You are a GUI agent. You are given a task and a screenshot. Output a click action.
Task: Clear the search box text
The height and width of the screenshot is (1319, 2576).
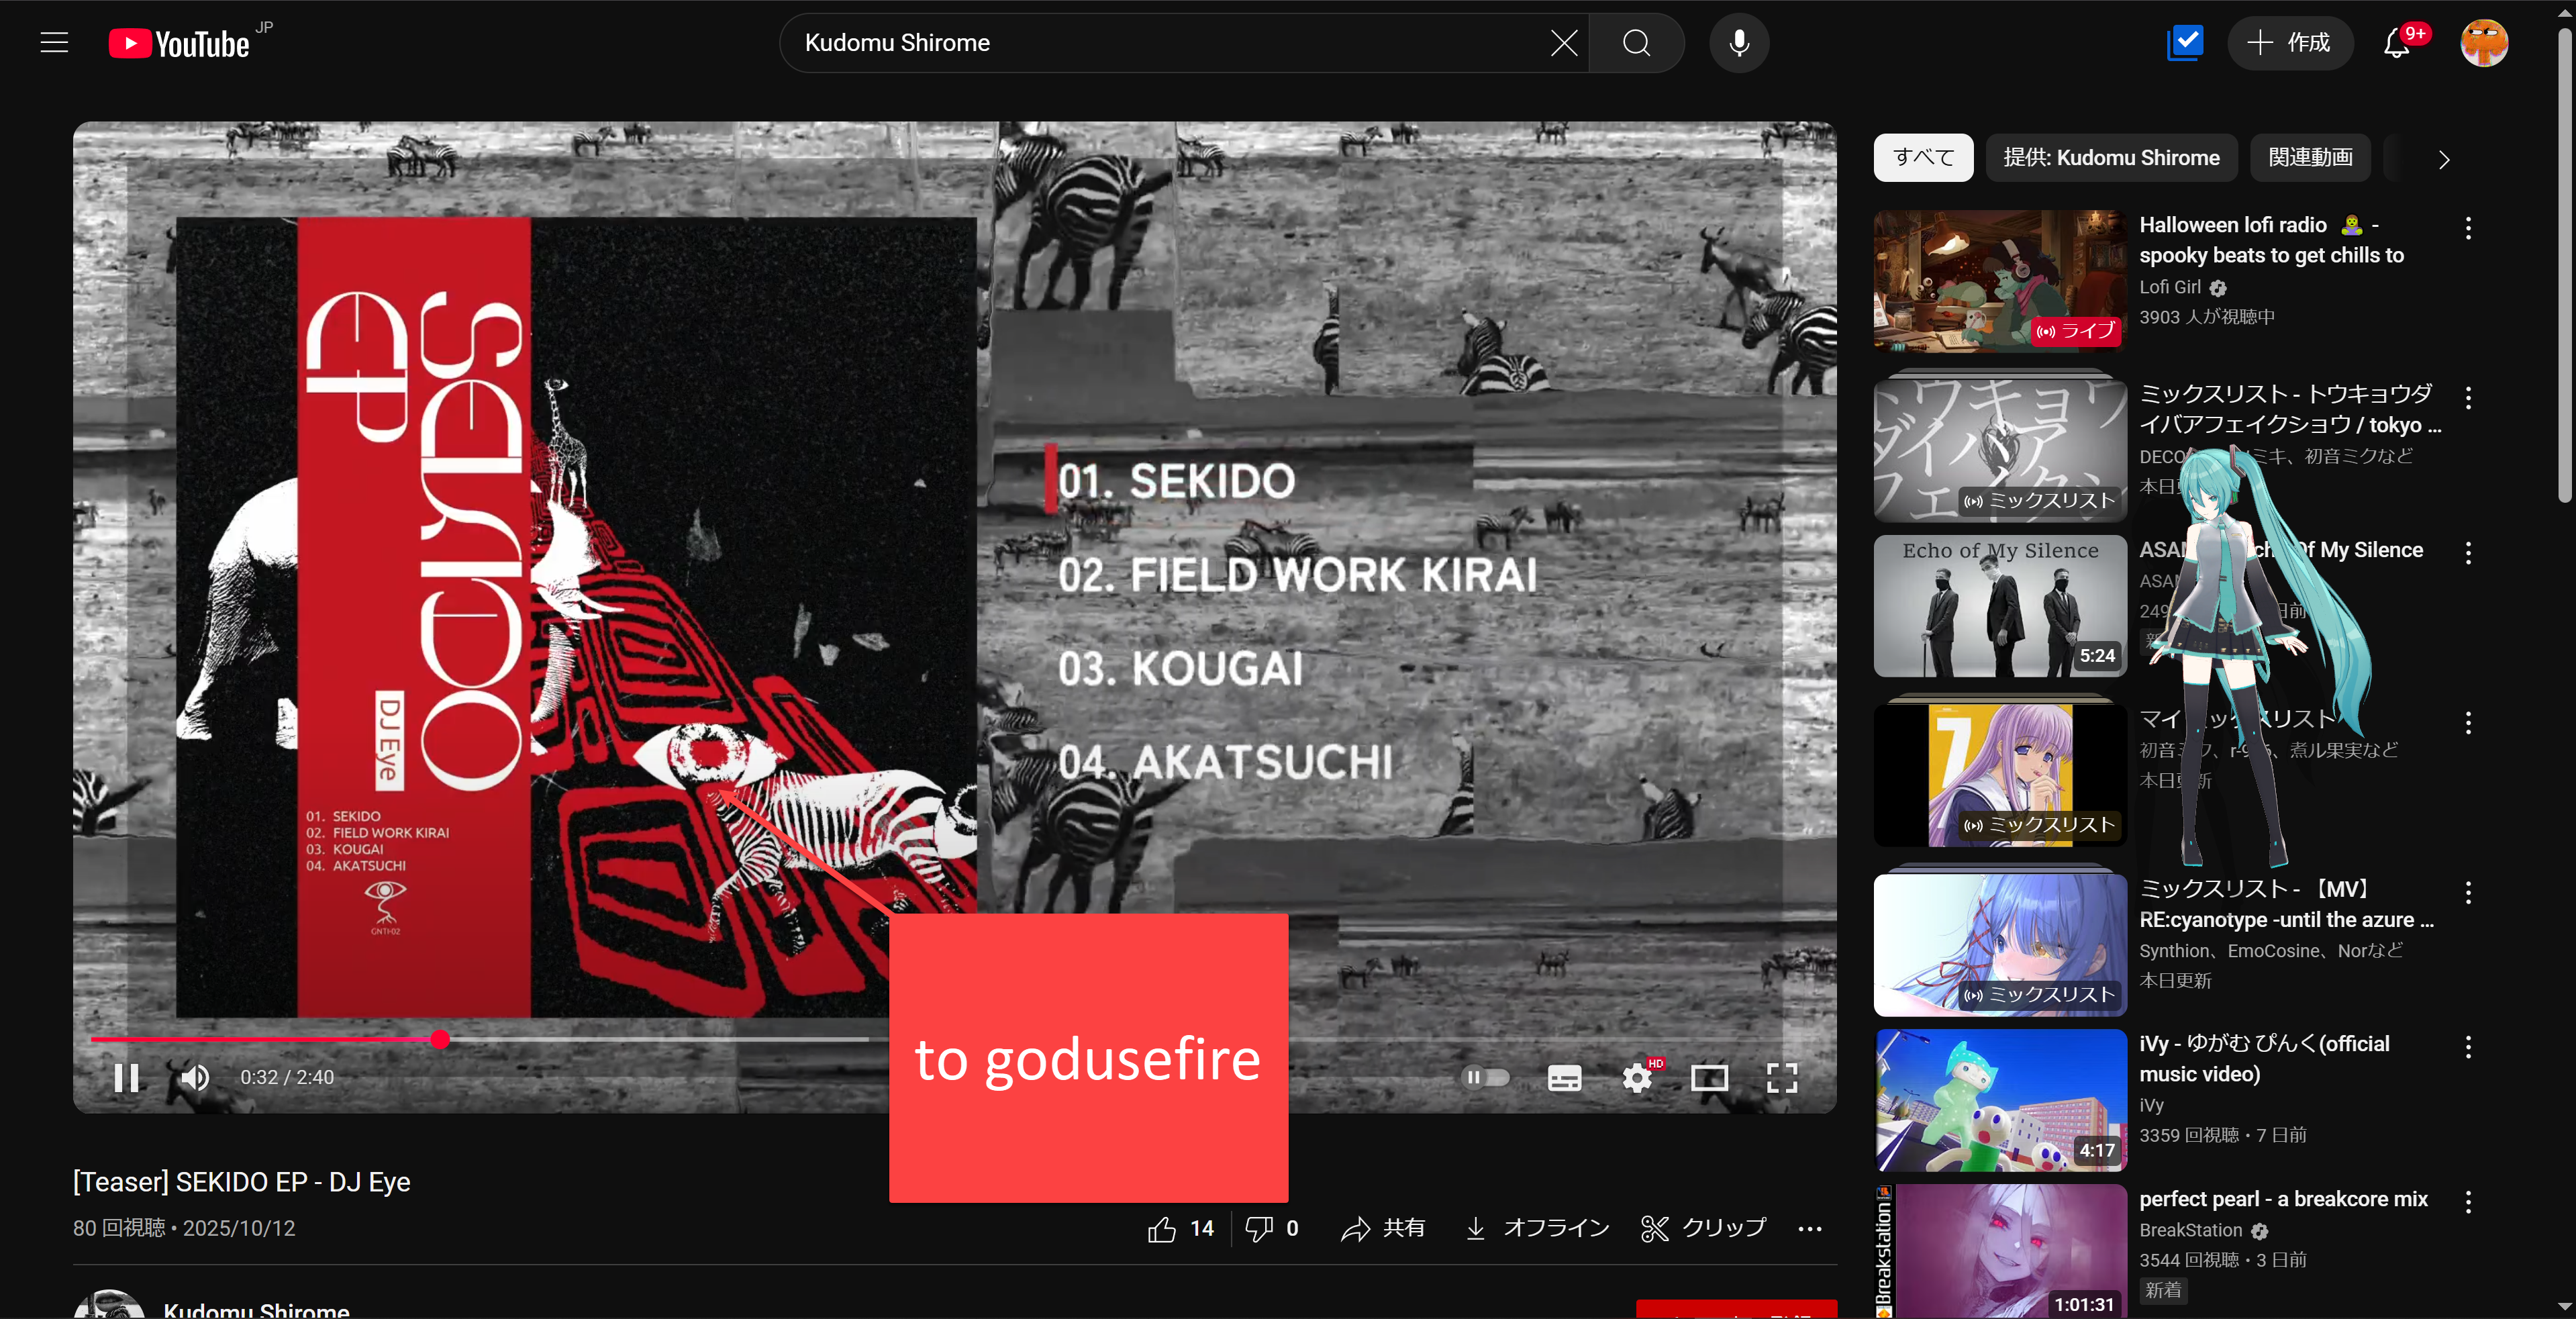[x=1564, y=43]
